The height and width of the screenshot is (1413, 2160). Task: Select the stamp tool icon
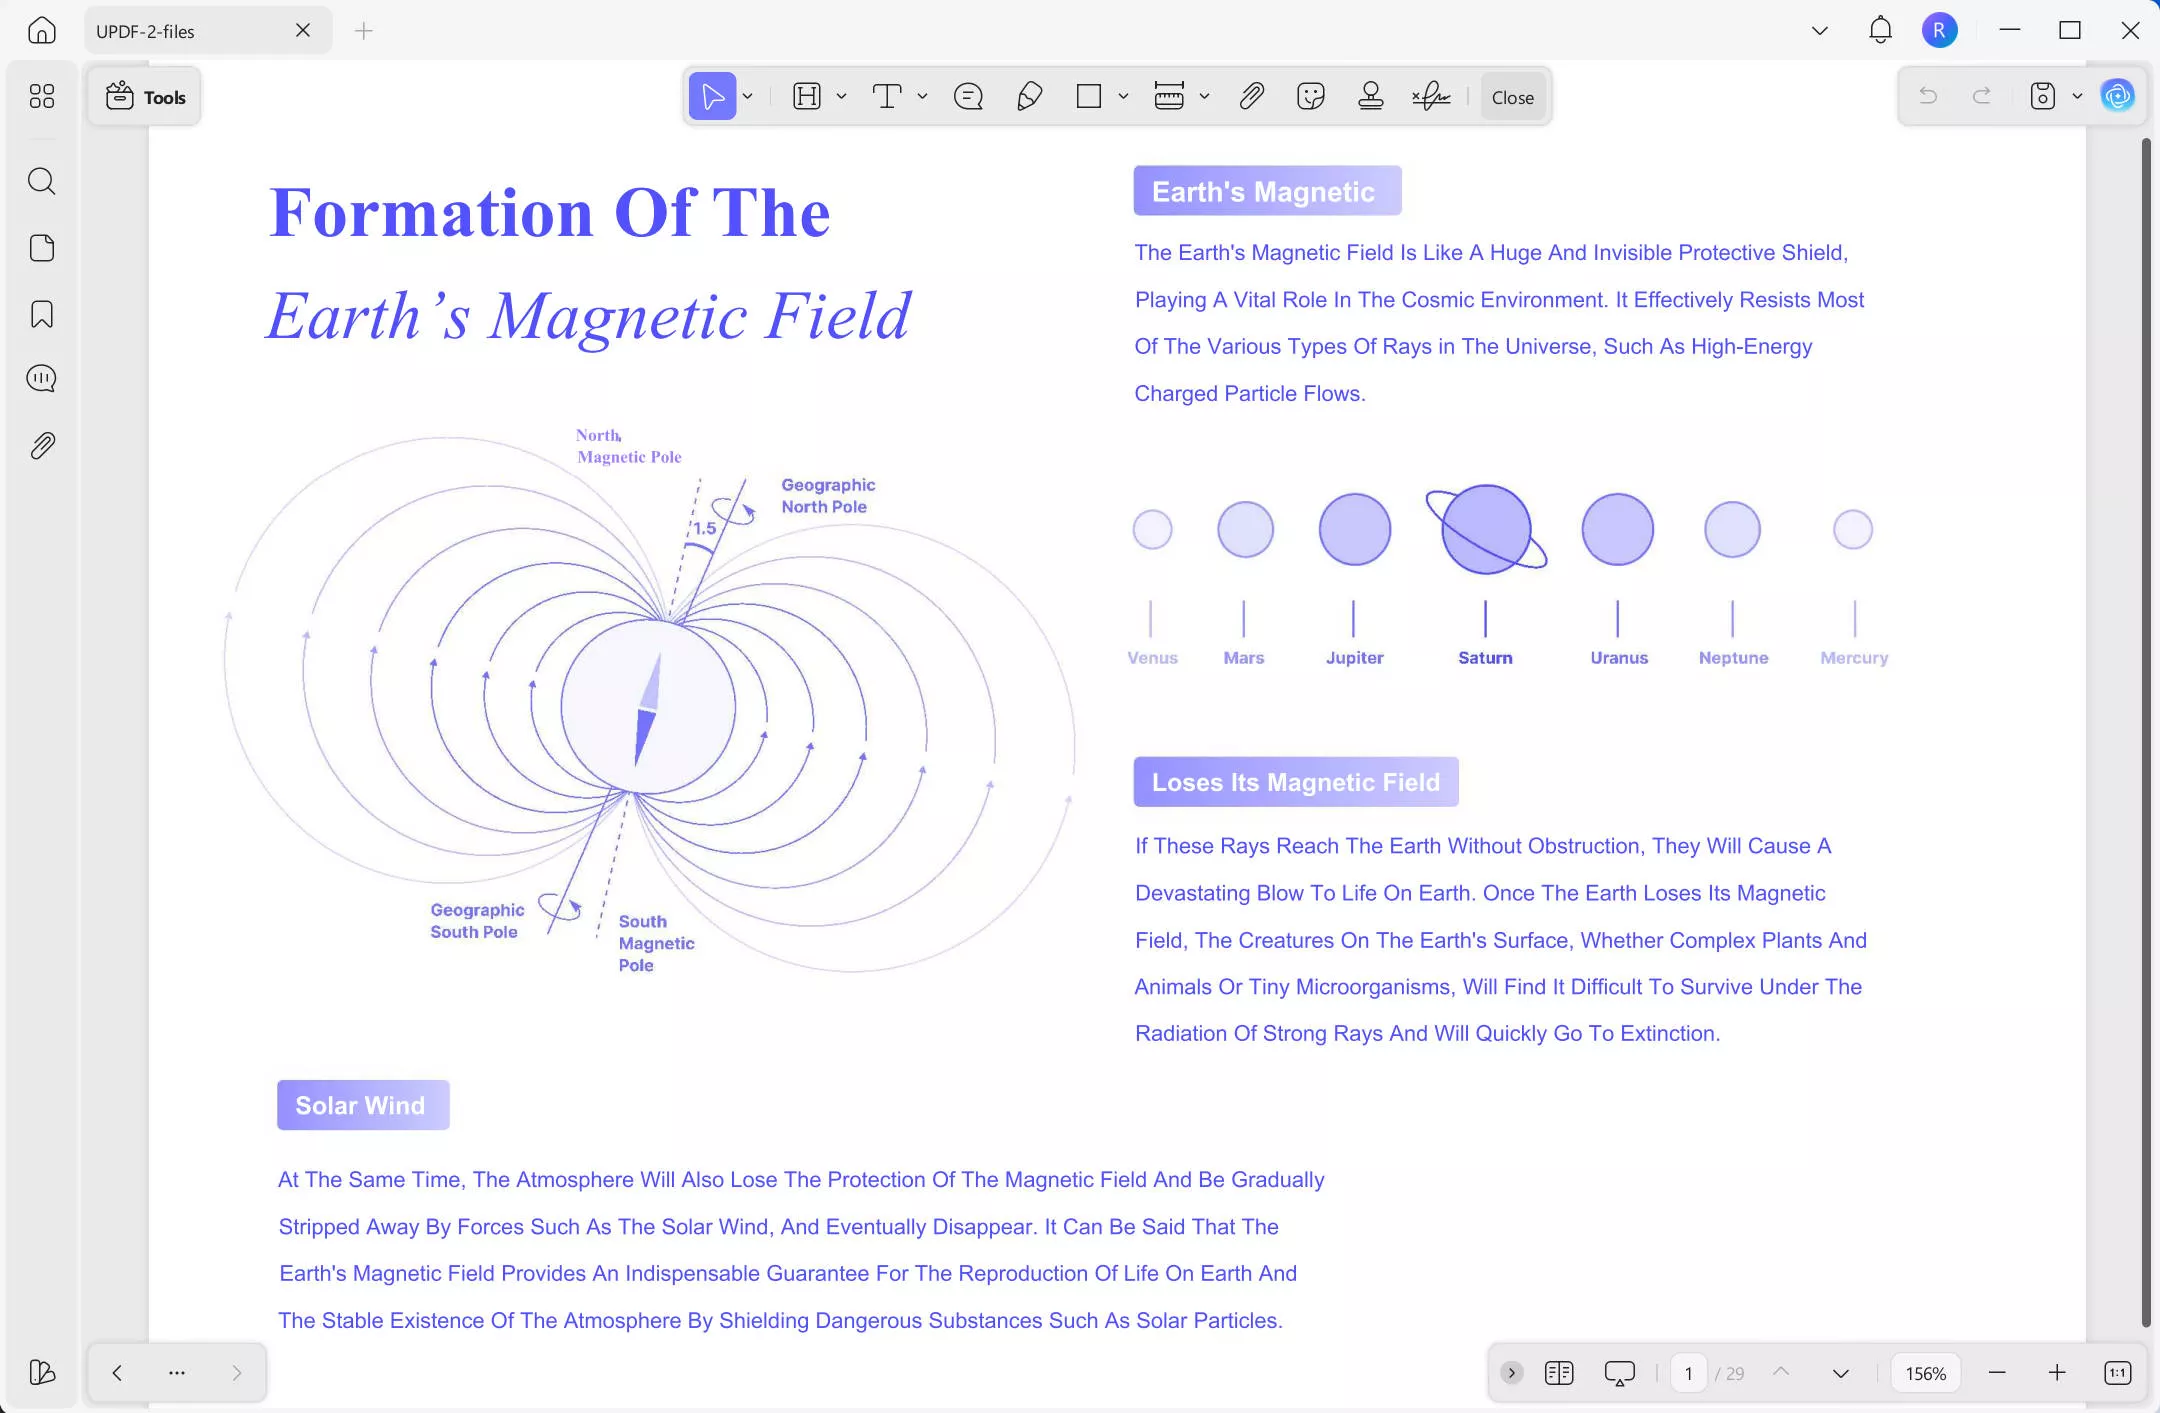[x=1370, y=97]
